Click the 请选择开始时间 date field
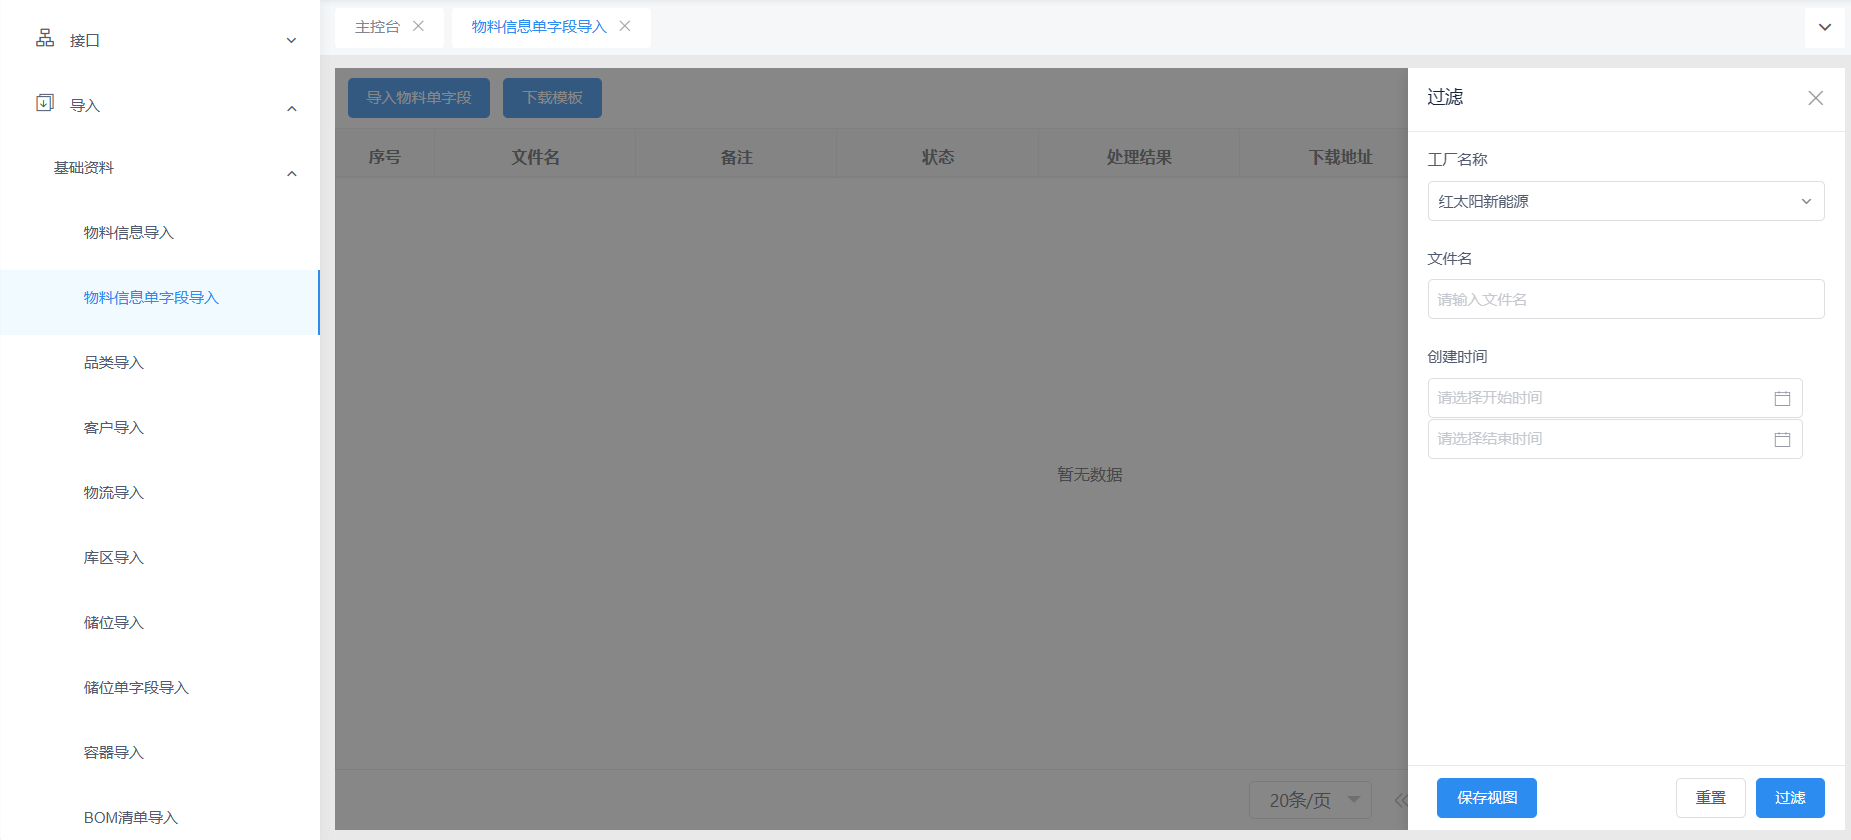The height and width of the screenshot is (840, 1851). 1615,398
